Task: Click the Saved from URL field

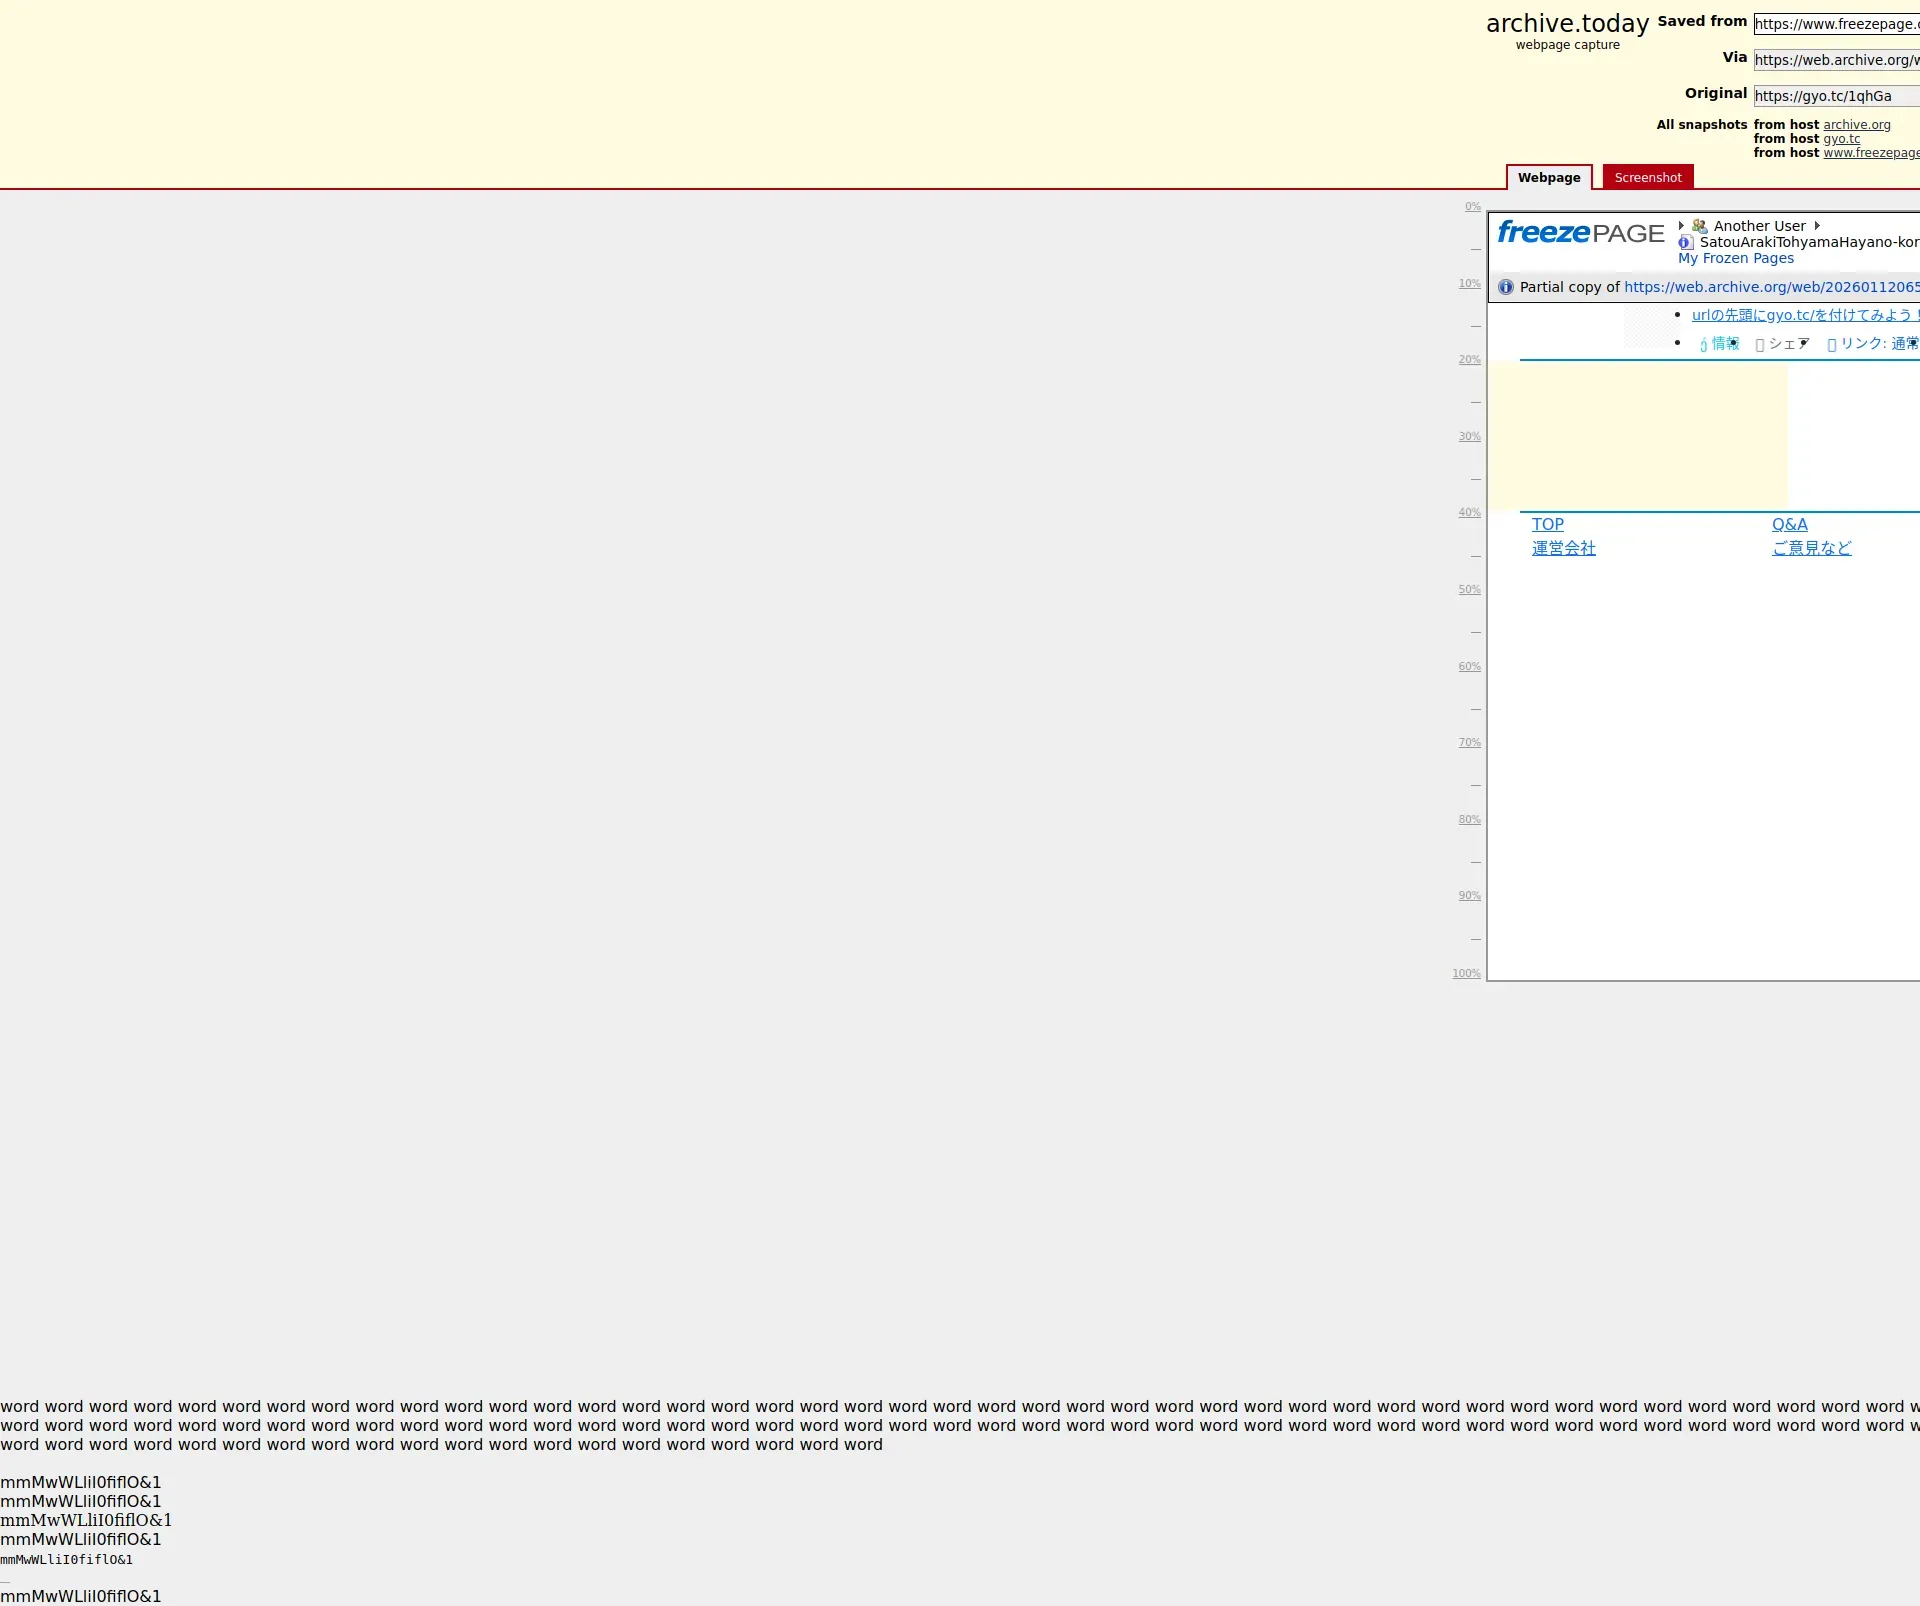Action: point(1835,24)
